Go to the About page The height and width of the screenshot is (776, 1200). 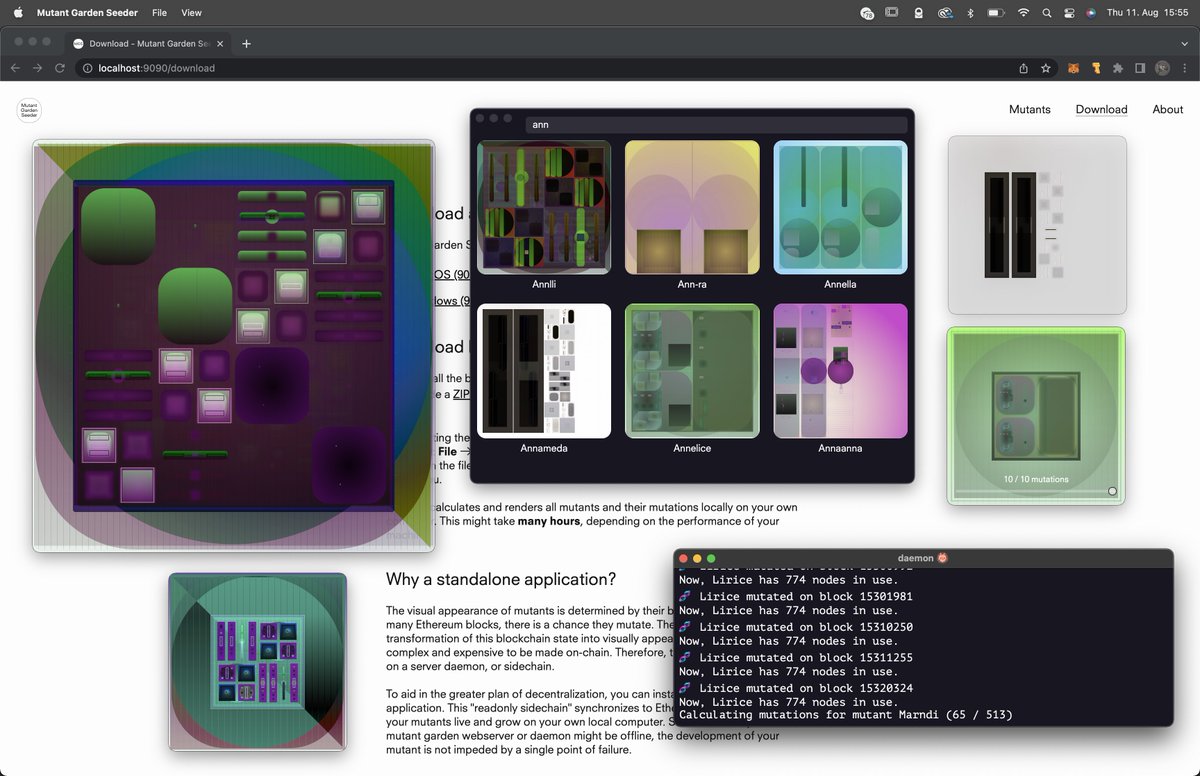coord(1167,110)
